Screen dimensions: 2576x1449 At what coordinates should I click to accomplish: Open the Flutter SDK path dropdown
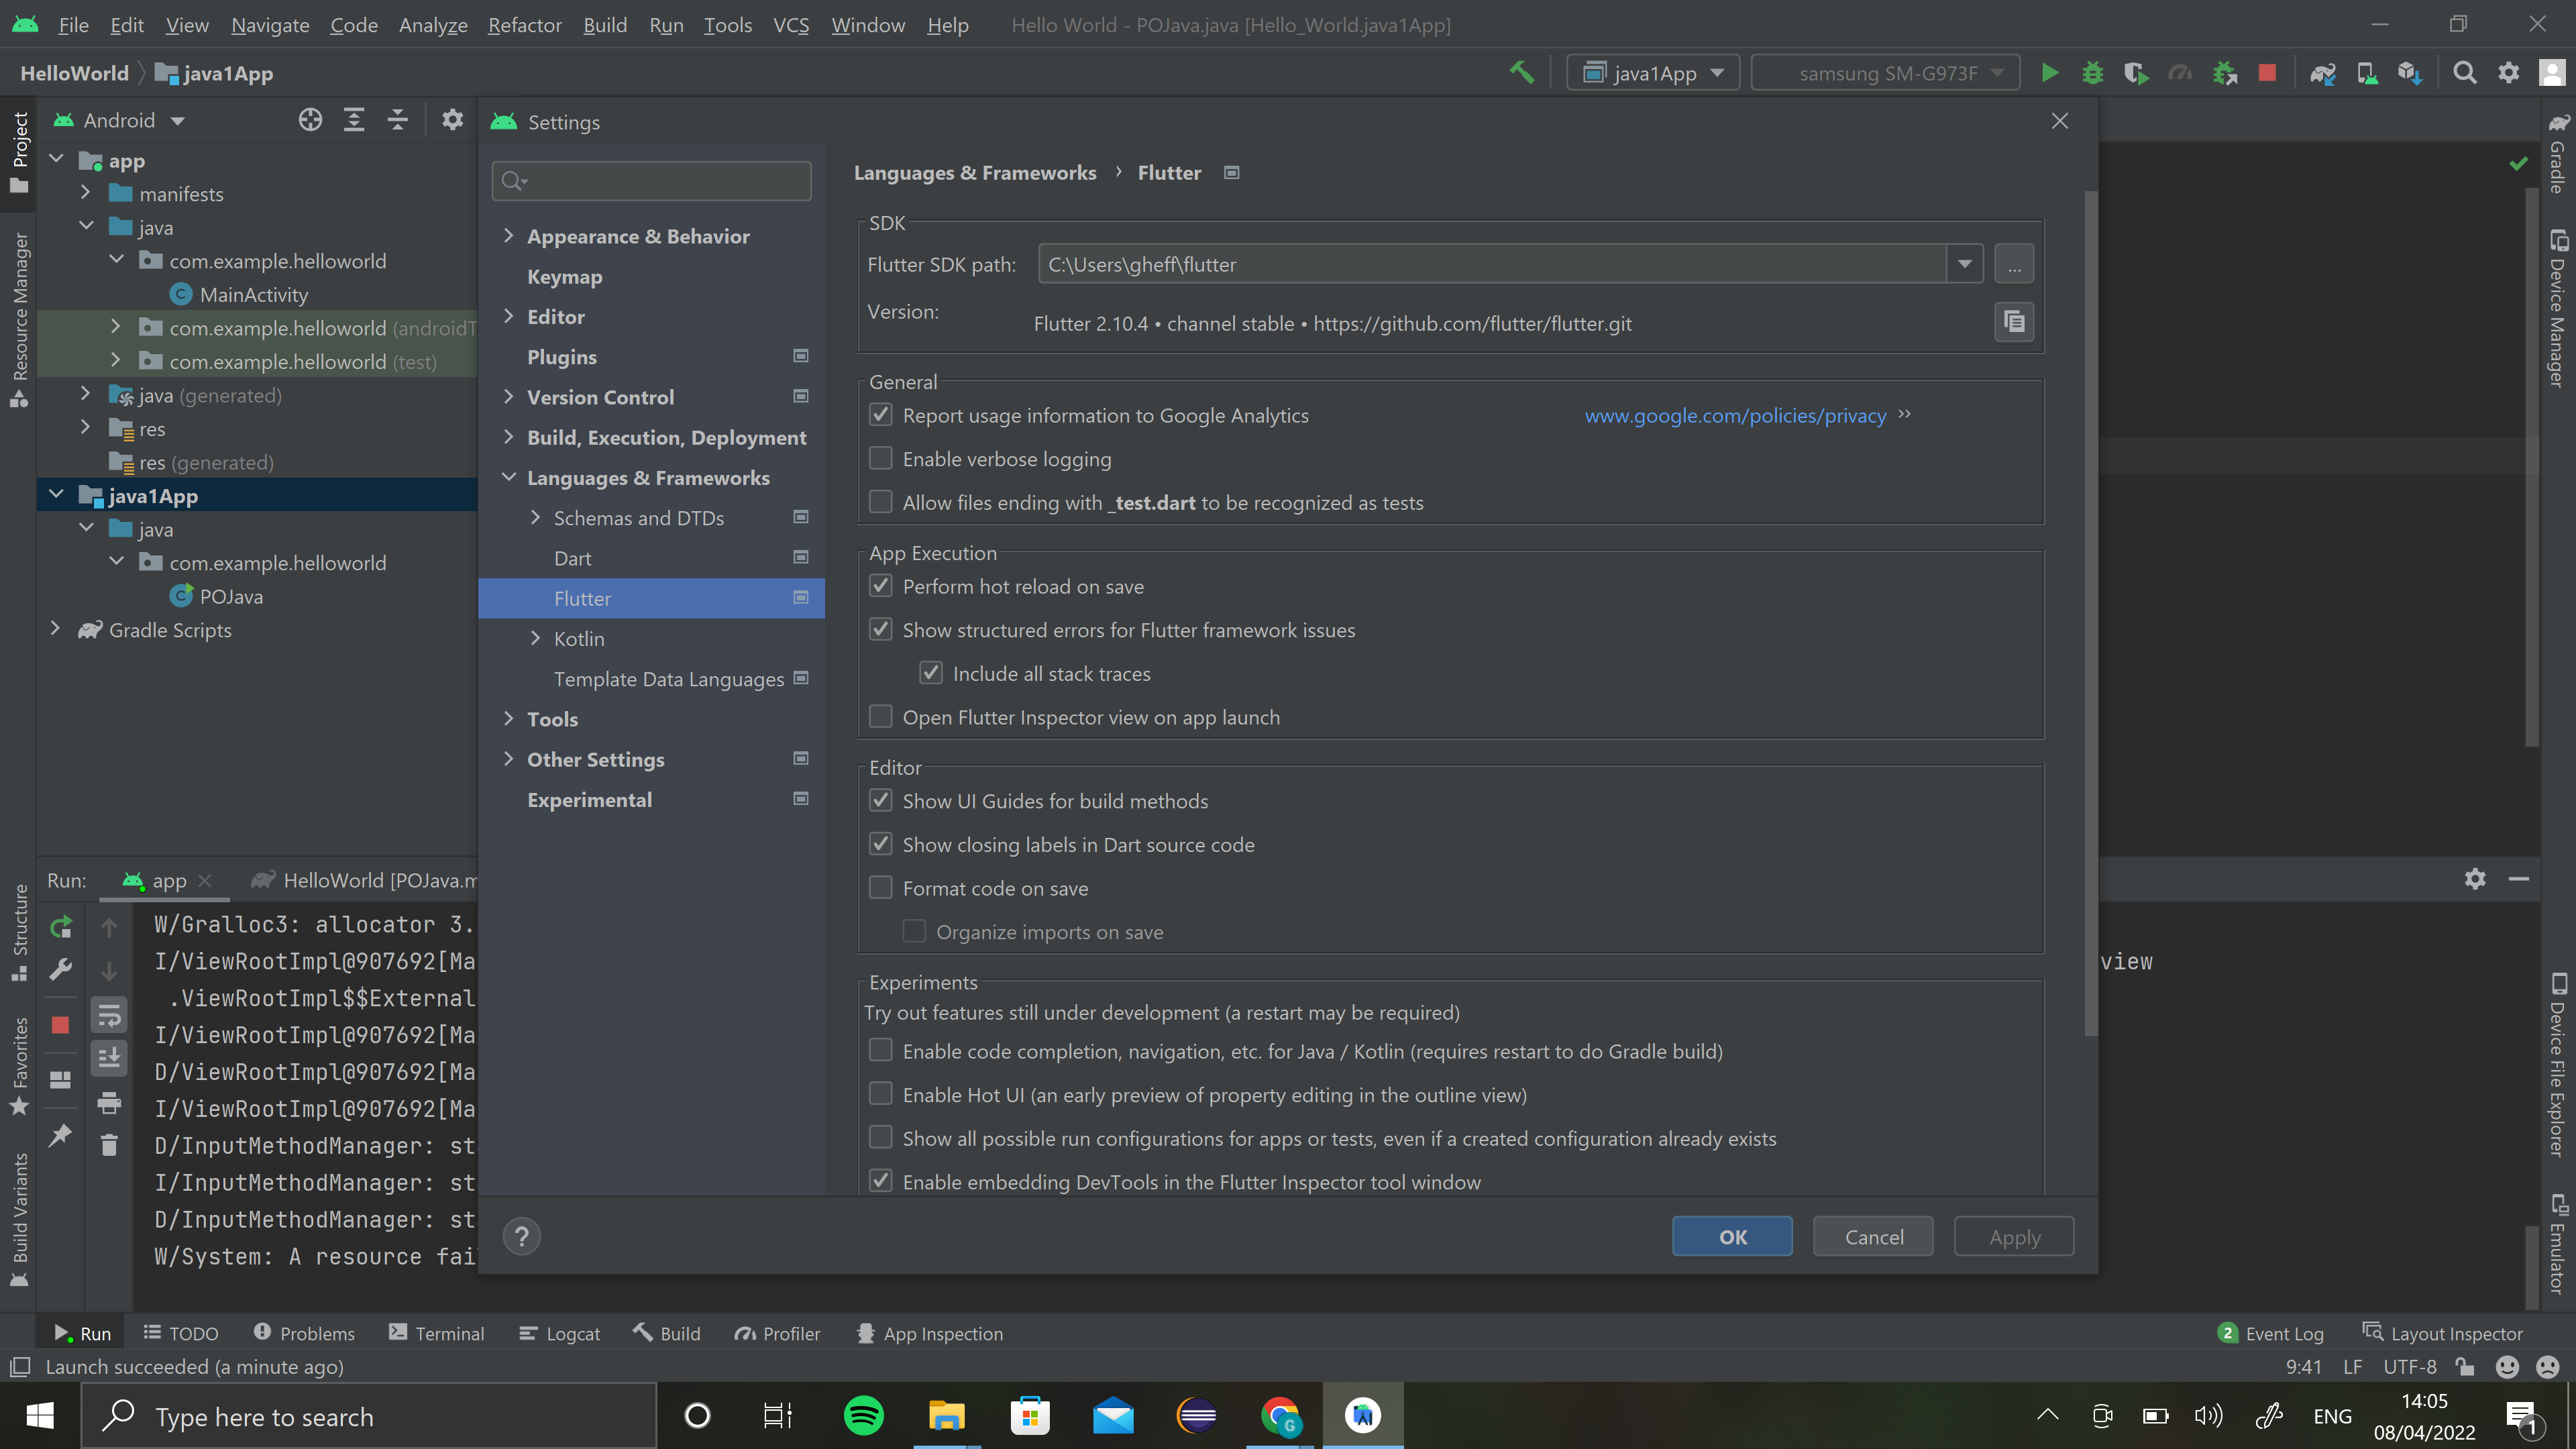point(1964,264)
